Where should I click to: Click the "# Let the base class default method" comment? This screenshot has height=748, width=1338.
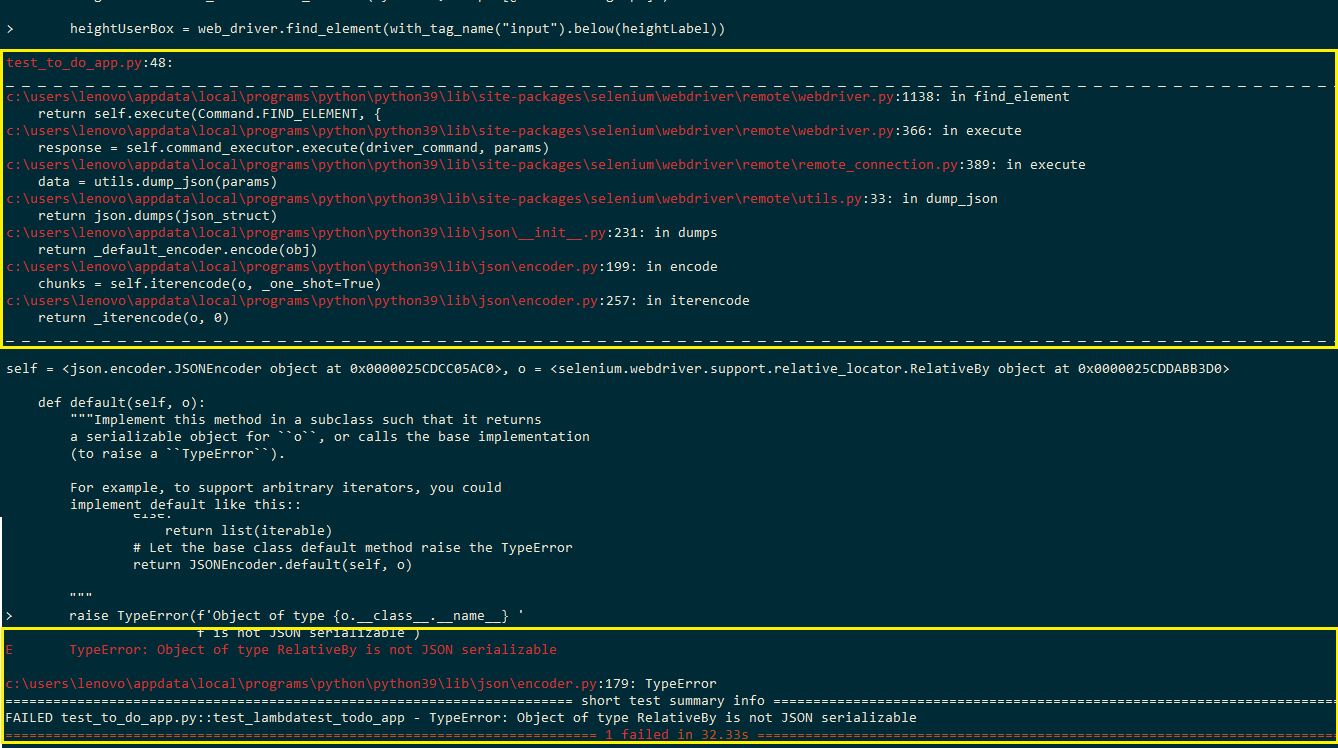(x=353, y=548)
